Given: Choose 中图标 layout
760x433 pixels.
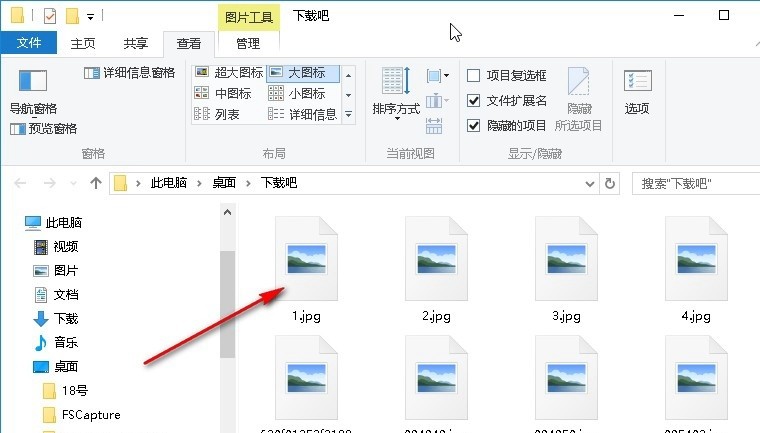Looking at the screenshot, I should click(x=223, y=93).
